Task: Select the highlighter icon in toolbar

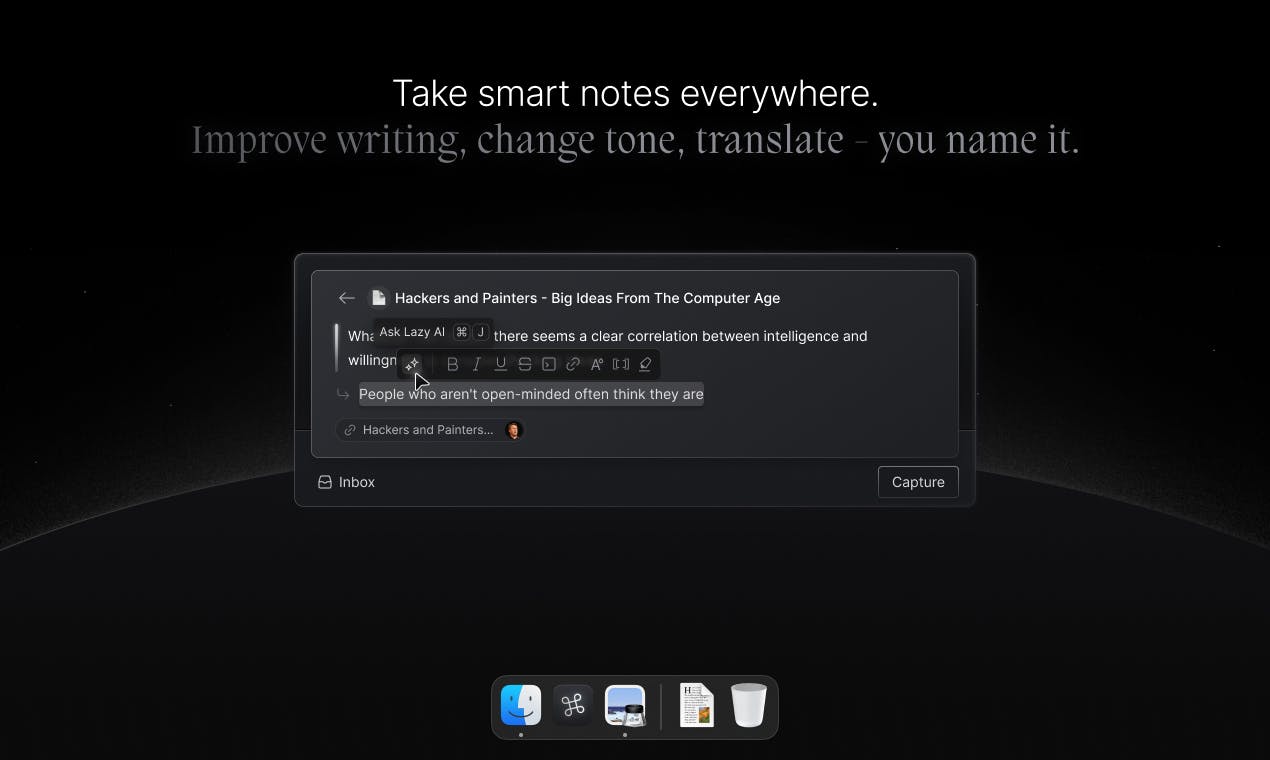Action: [645, 365]
